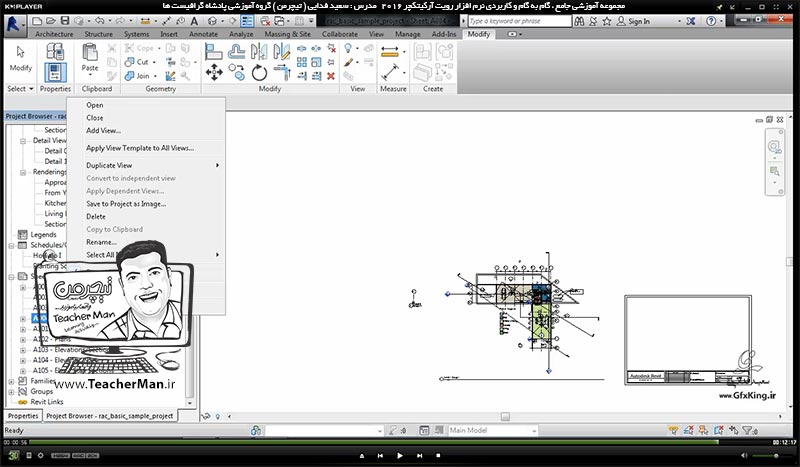Click the Join geometry button
The image size is (800, 467).
137,76
